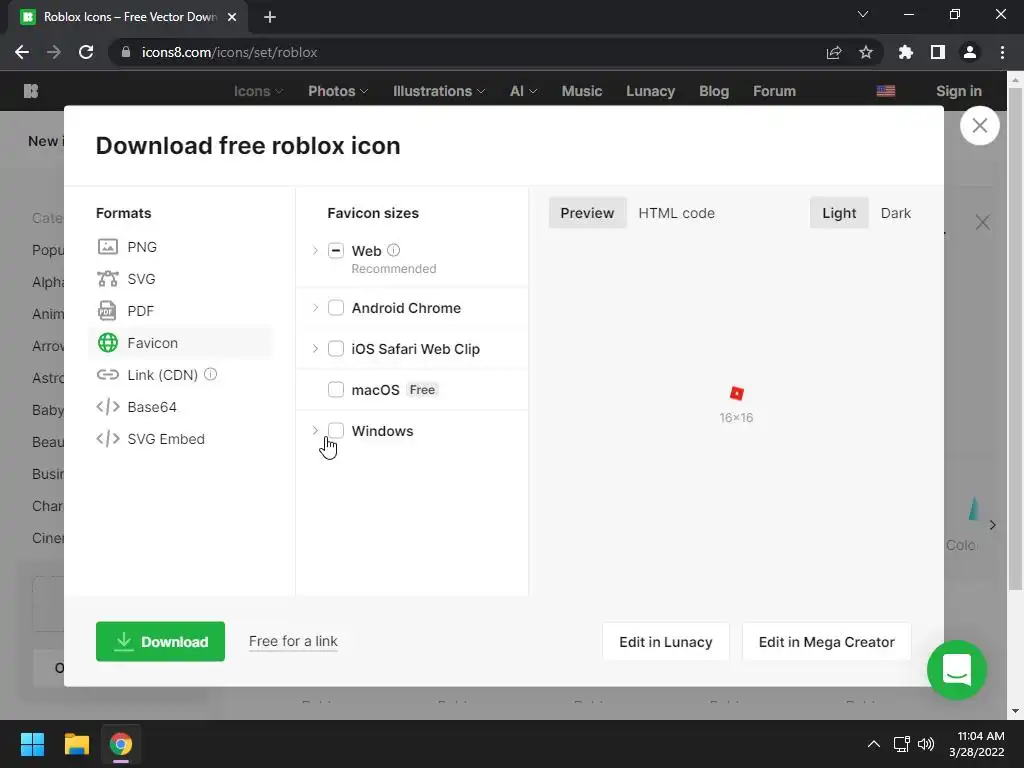Close the Roblox Icons browser tab
This screenshot has width=1024, height=768.
tap(232, 17)
